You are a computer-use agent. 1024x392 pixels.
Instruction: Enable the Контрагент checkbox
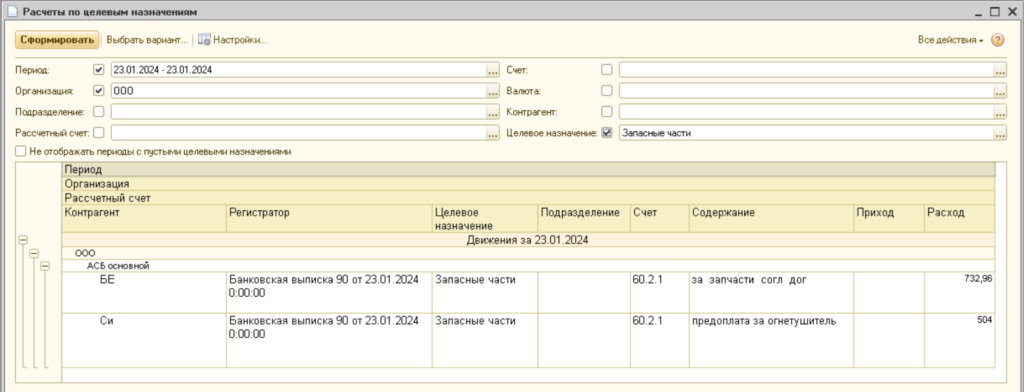click(607, 112)
